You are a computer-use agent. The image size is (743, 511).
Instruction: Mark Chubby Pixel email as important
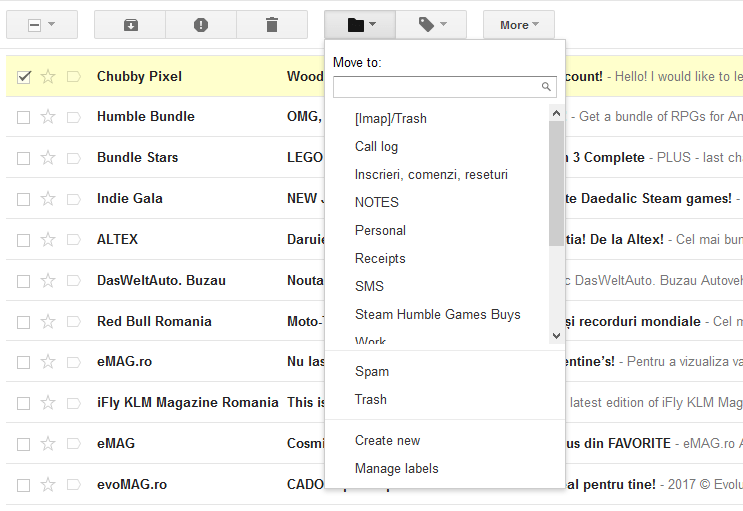point(73,76)
